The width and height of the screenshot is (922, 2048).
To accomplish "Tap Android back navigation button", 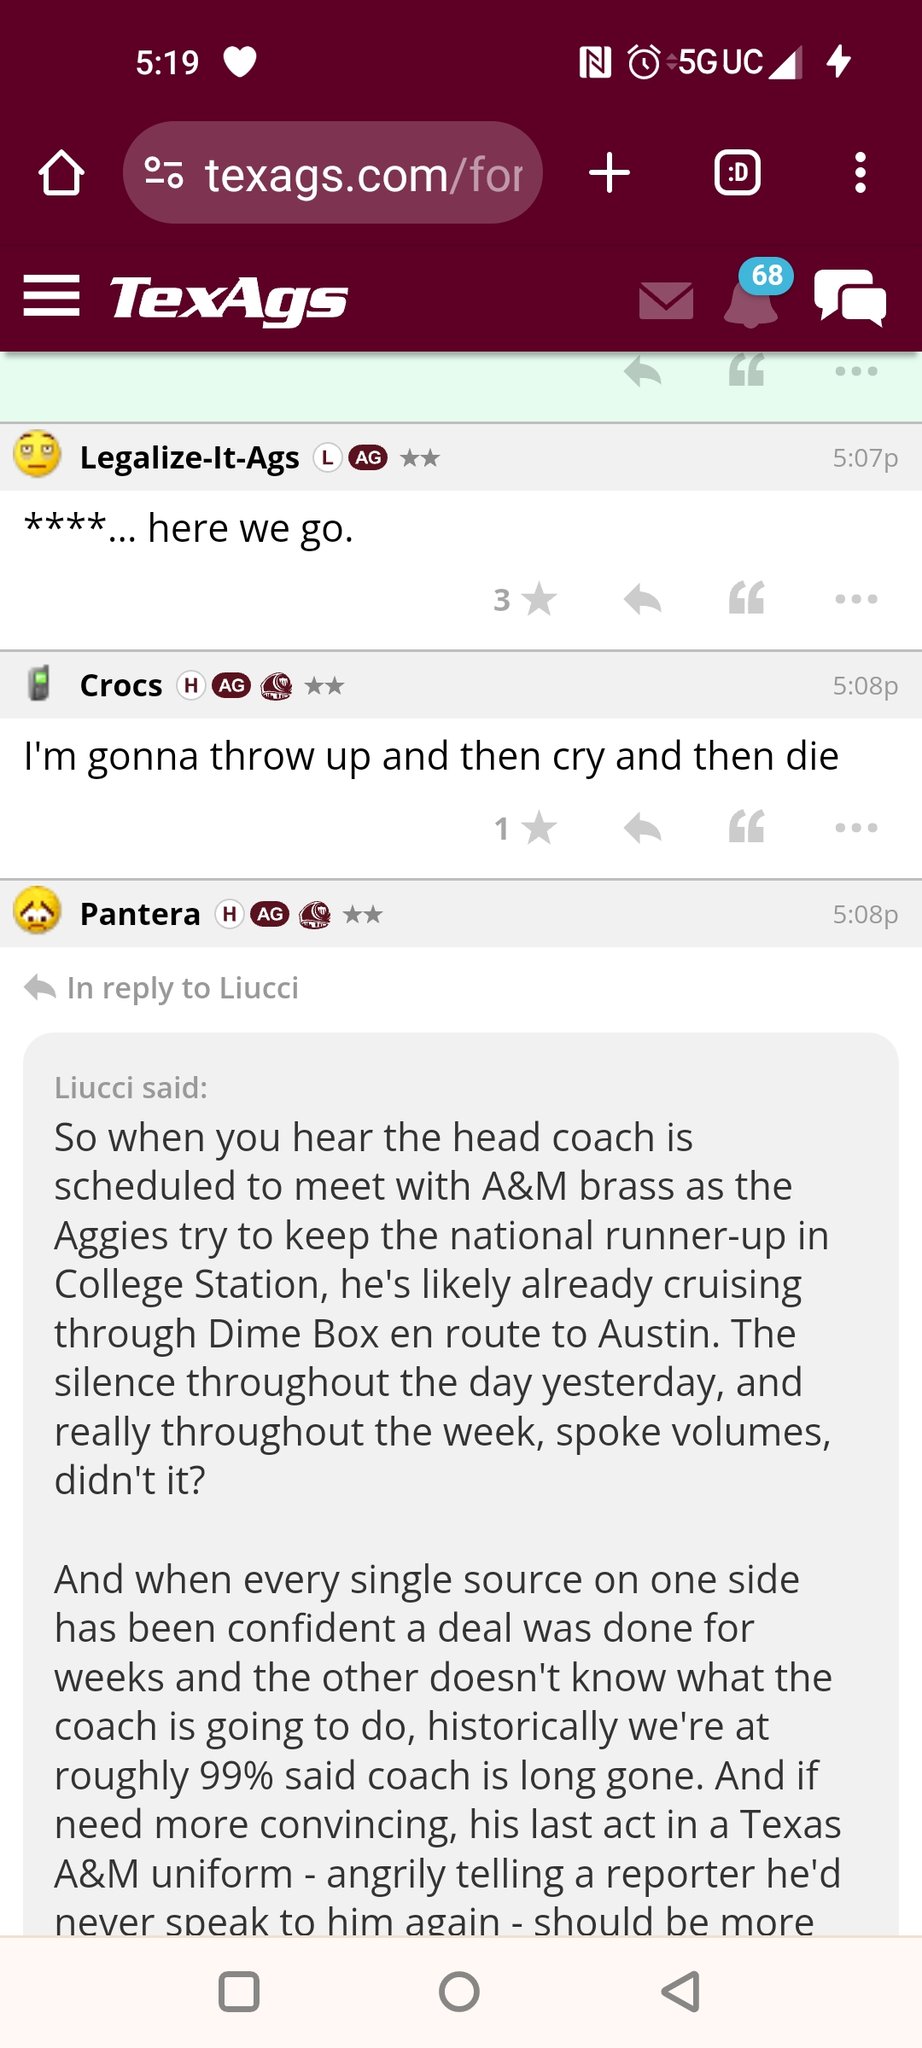I will click(x=681, y=1991).
